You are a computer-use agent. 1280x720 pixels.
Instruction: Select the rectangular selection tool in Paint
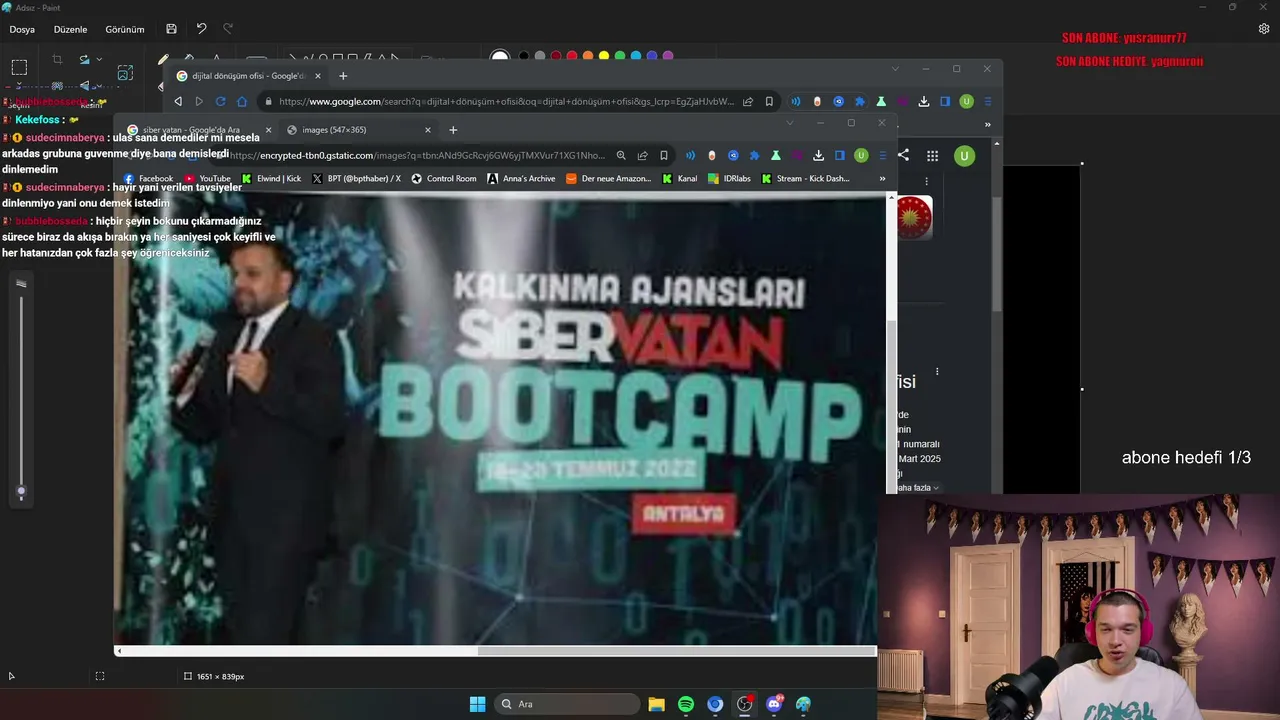pyautogui.click(x=19, y=68)
